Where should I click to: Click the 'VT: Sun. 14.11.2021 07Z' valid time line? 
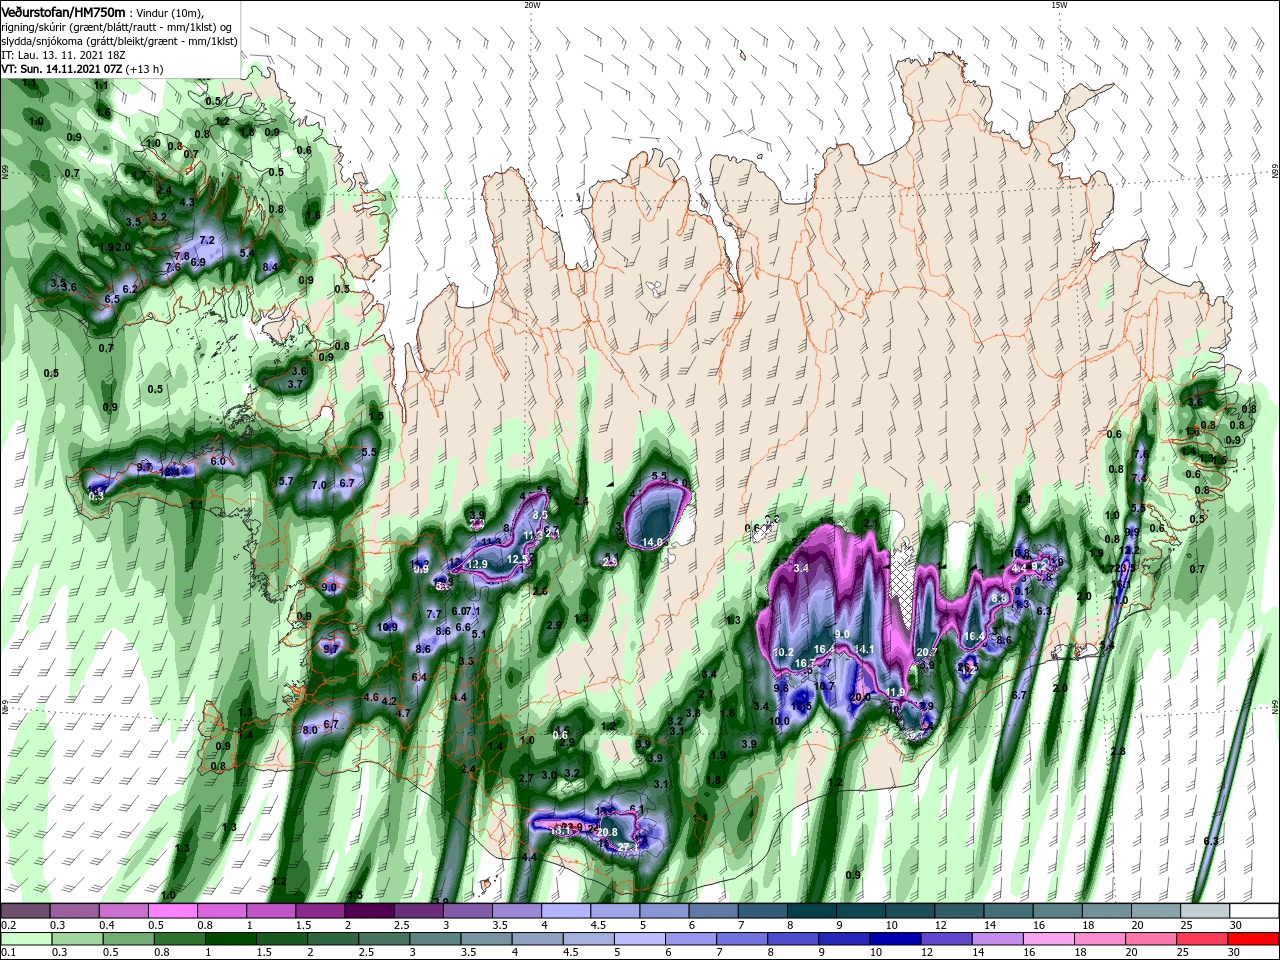62,69
